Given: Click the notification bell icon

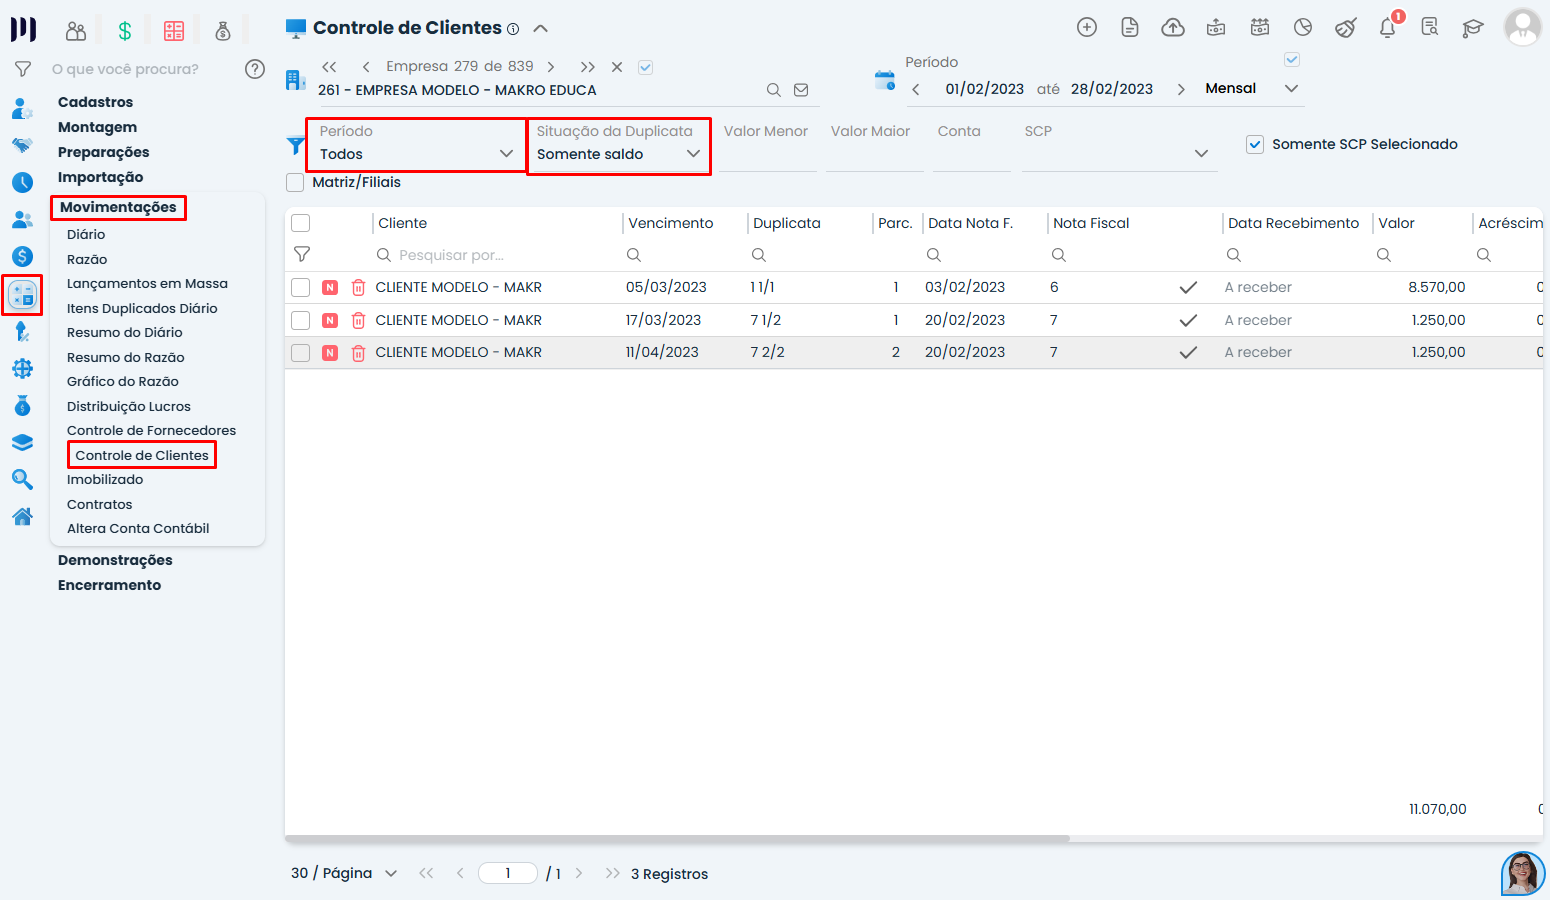Looking at the screenshot, I should (1387, 28).
